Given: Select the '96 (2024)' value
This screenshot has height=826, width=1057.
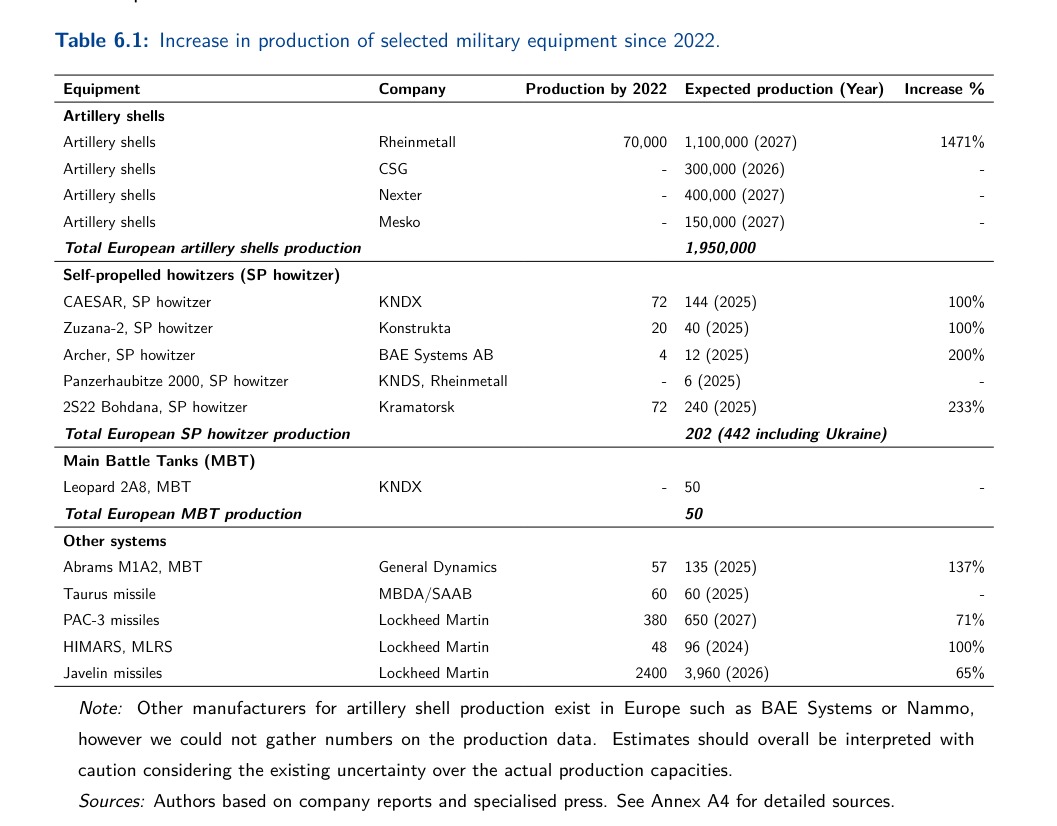Looking at the screenshot, I should pos(717,647).
